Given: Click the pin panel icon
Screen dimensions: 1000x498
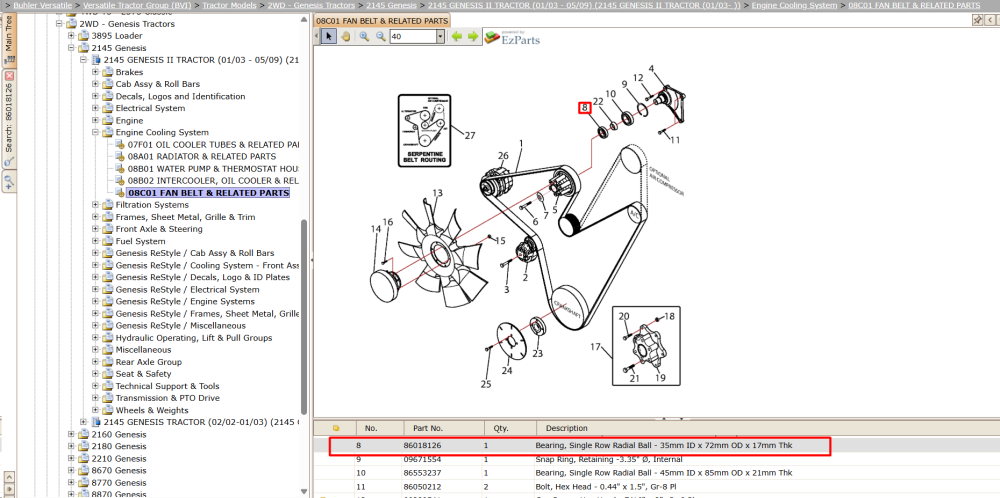Looking at the screenshot, I should coord(978,20).
